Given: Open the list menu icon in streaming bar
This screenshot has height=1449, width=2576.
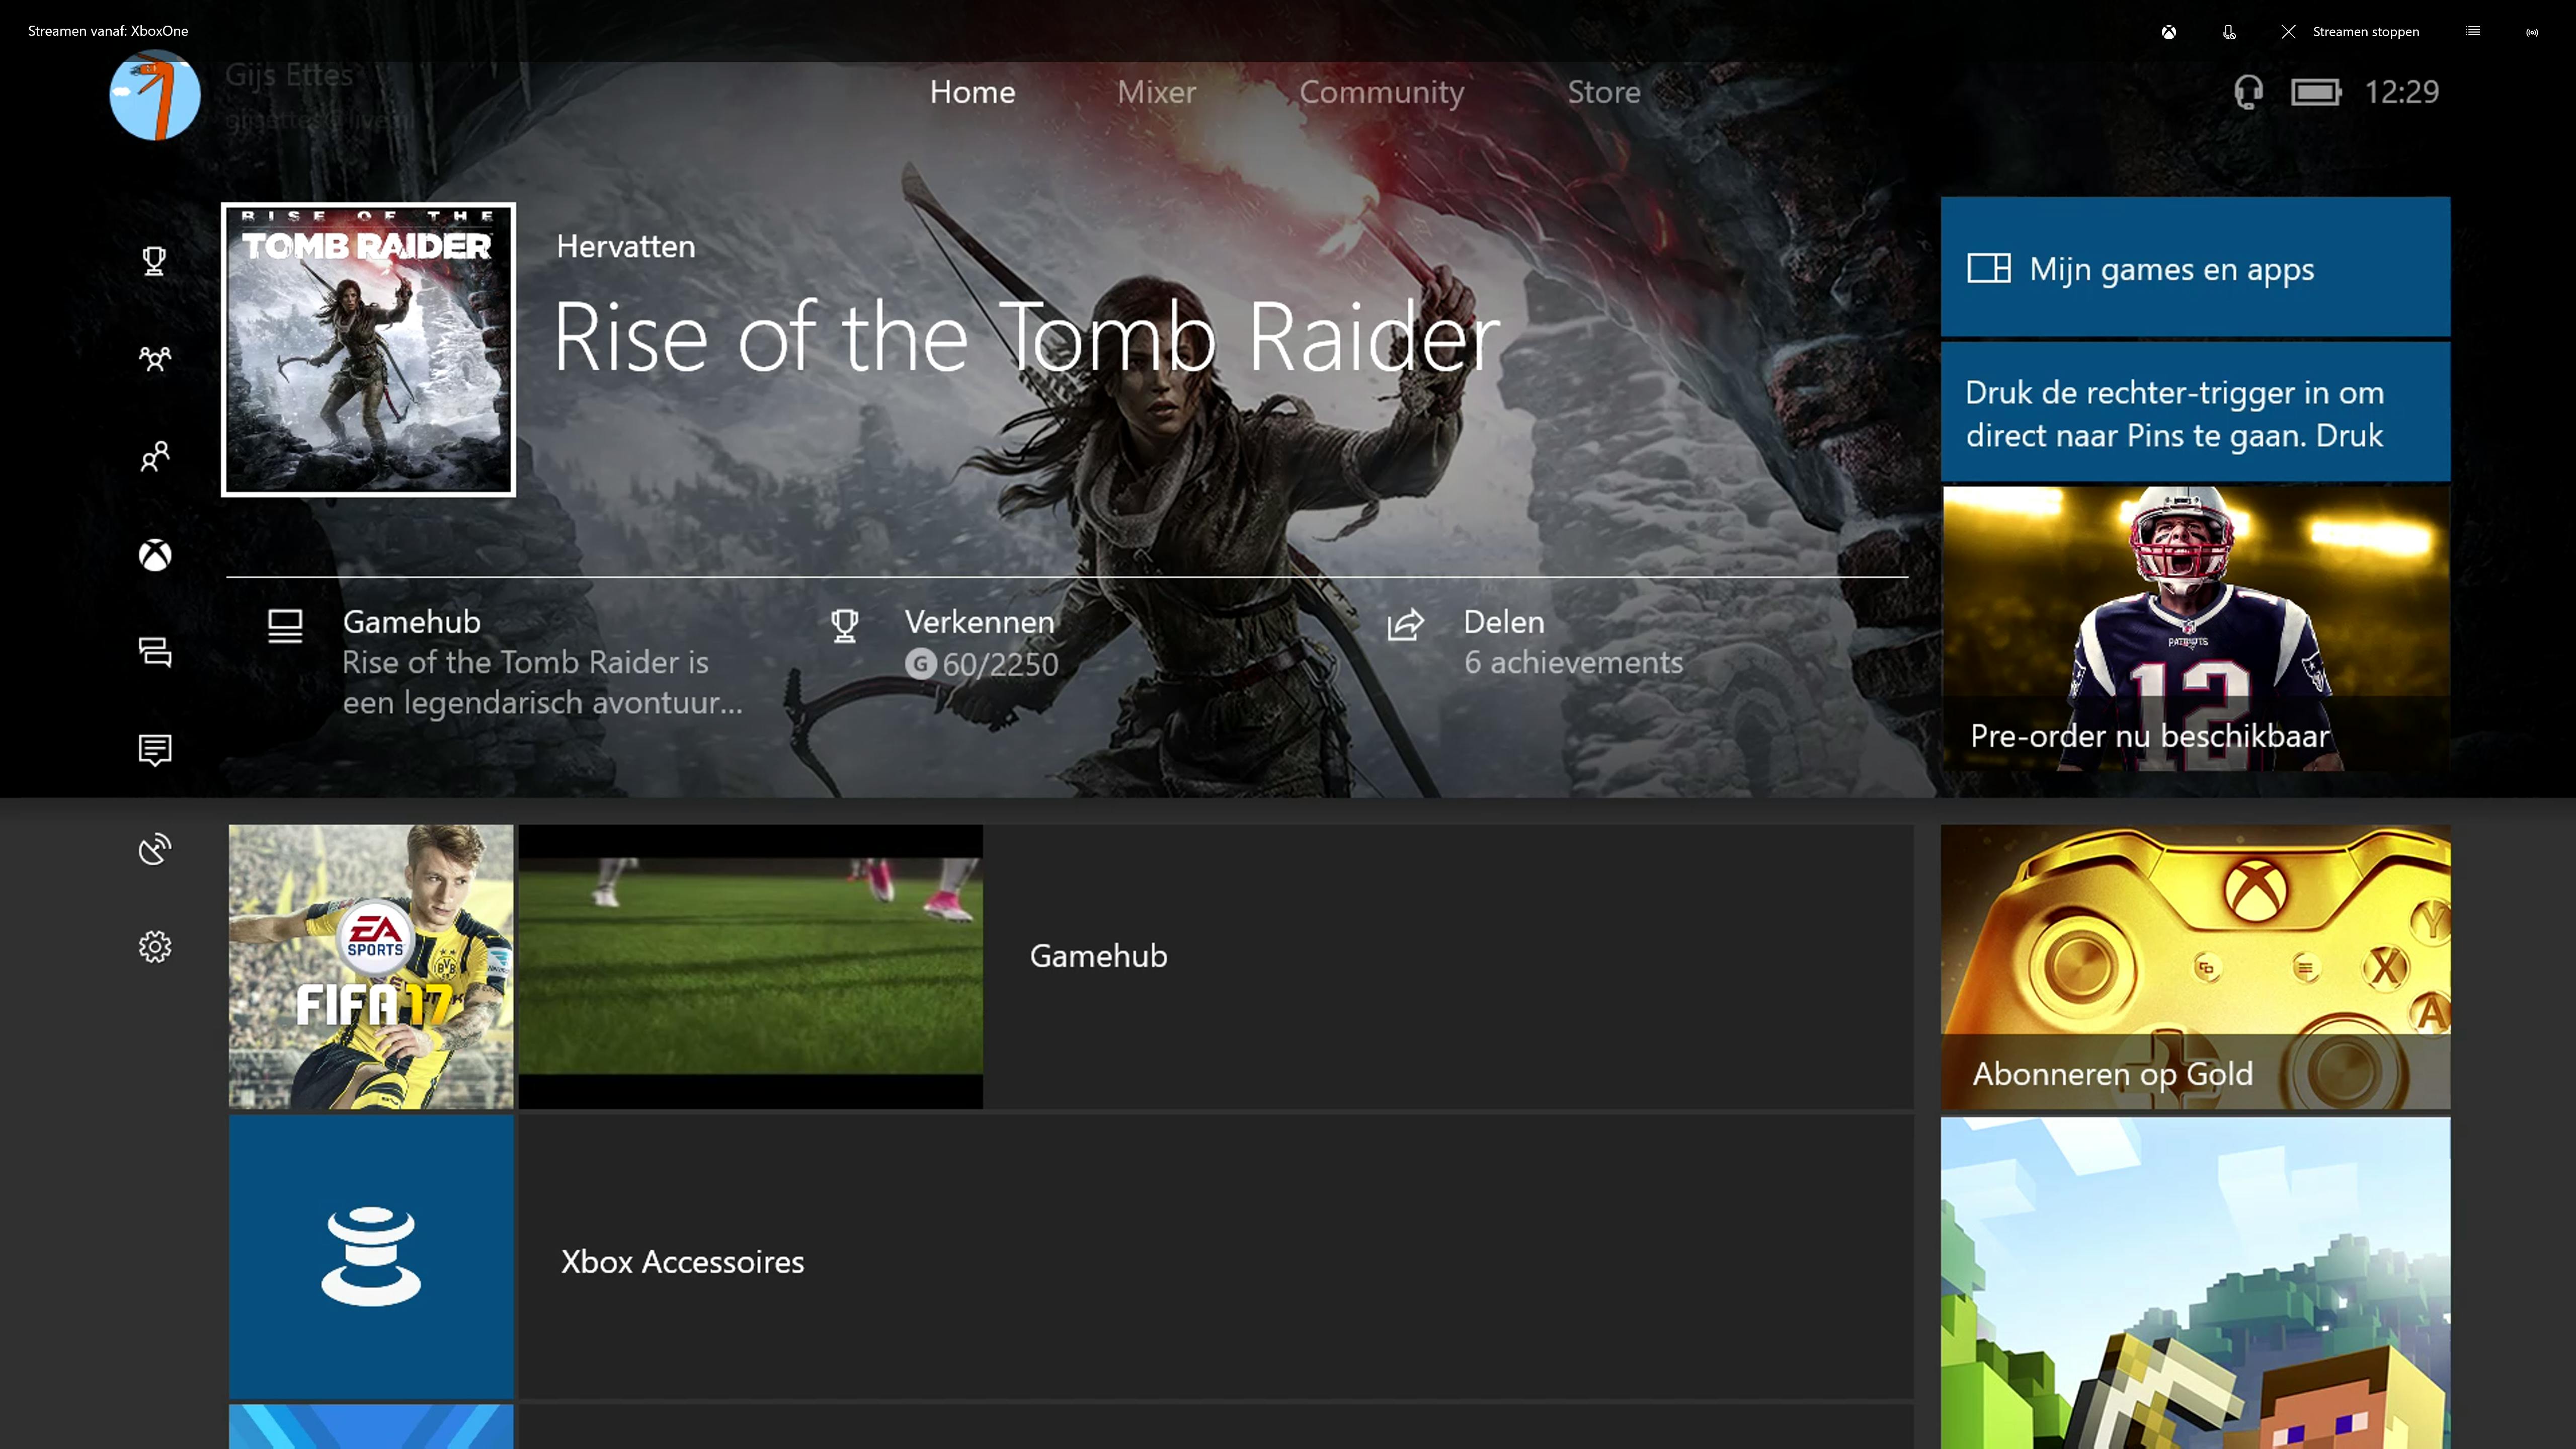Looking at the screenshot, I should 2473,32.
